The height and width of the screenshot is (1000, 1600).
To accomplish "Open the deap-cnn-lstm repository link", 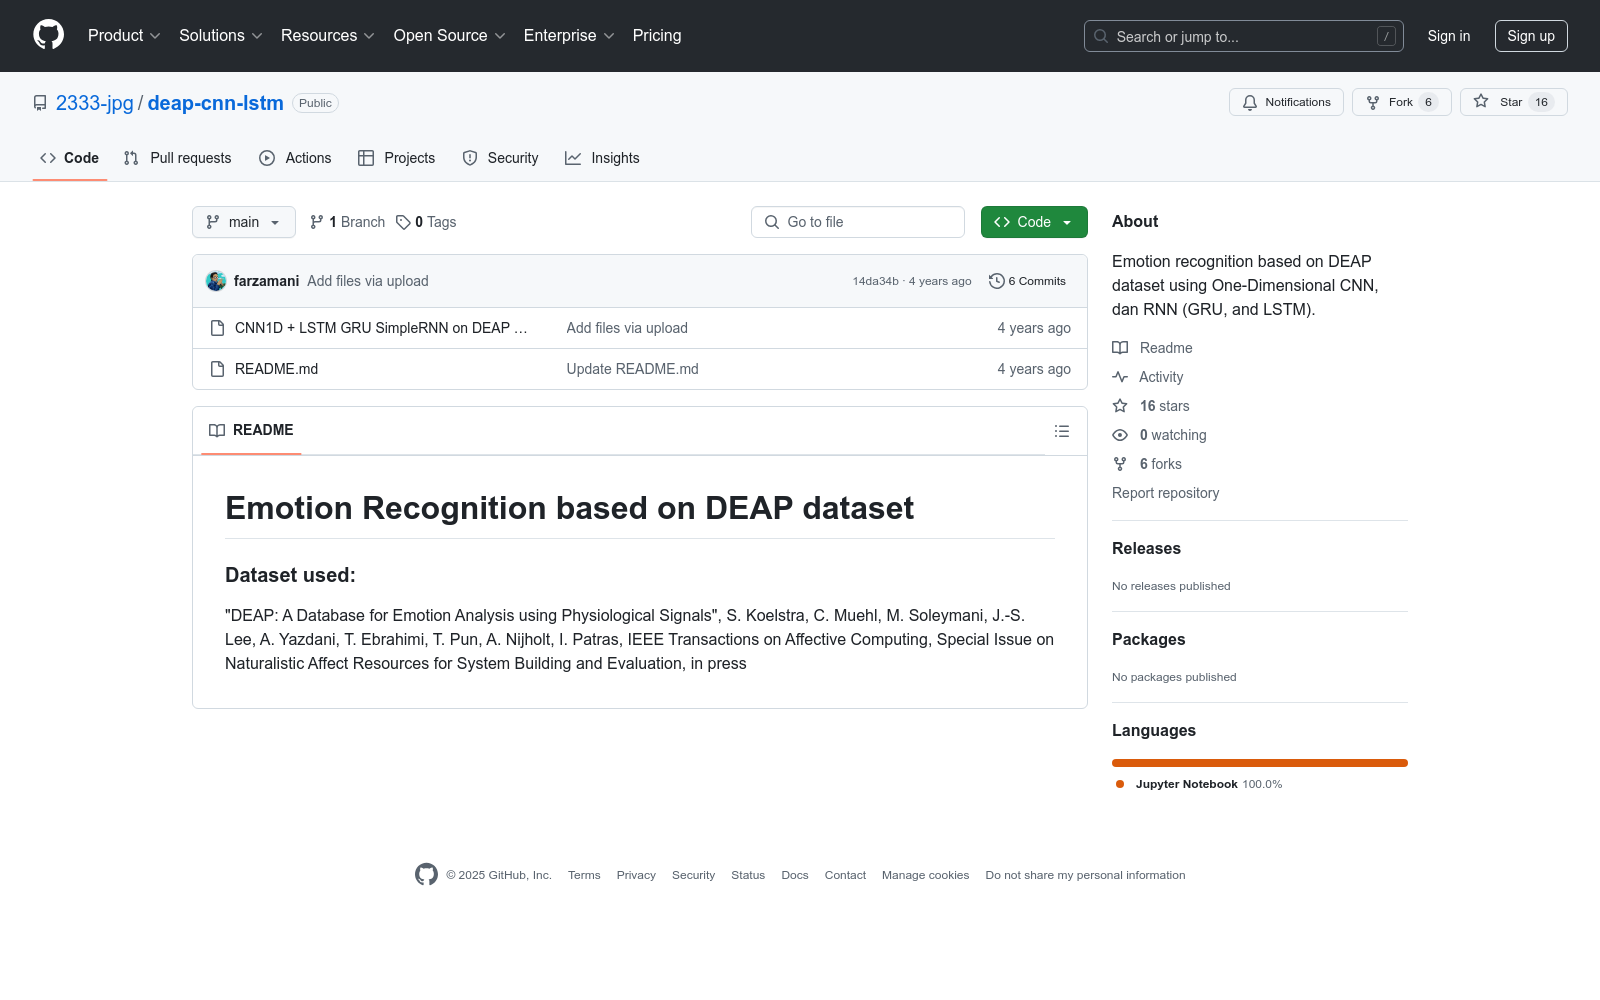I will 216,103.
